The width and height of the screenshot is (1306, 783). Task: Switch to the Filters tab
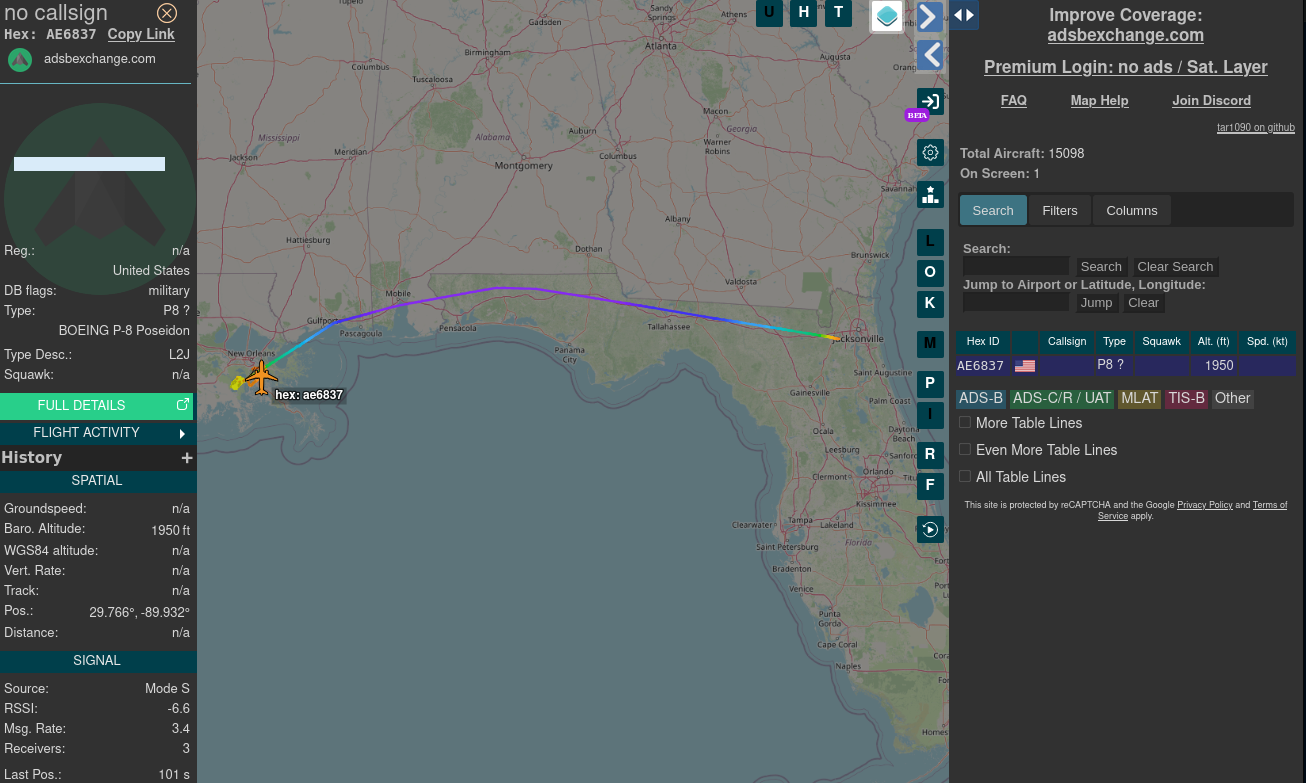[x=1060, y=210]
